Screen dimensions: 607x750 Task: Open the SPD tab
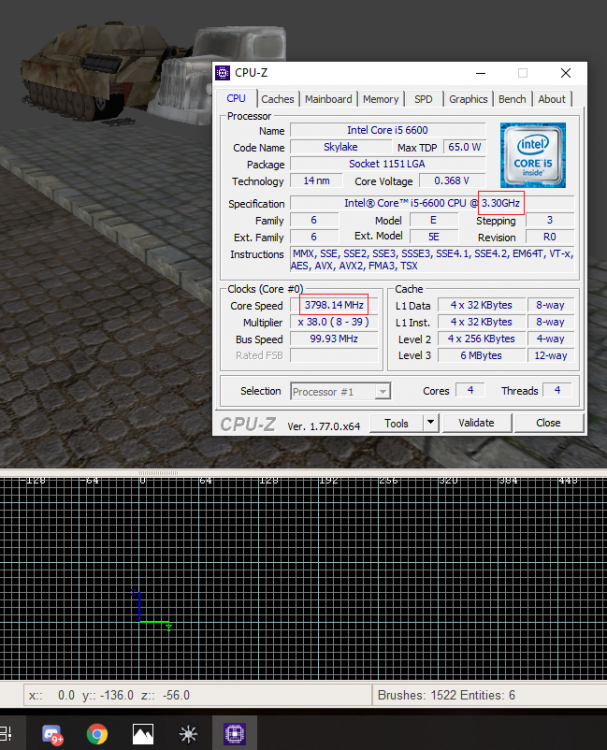[x=423, y=99]
